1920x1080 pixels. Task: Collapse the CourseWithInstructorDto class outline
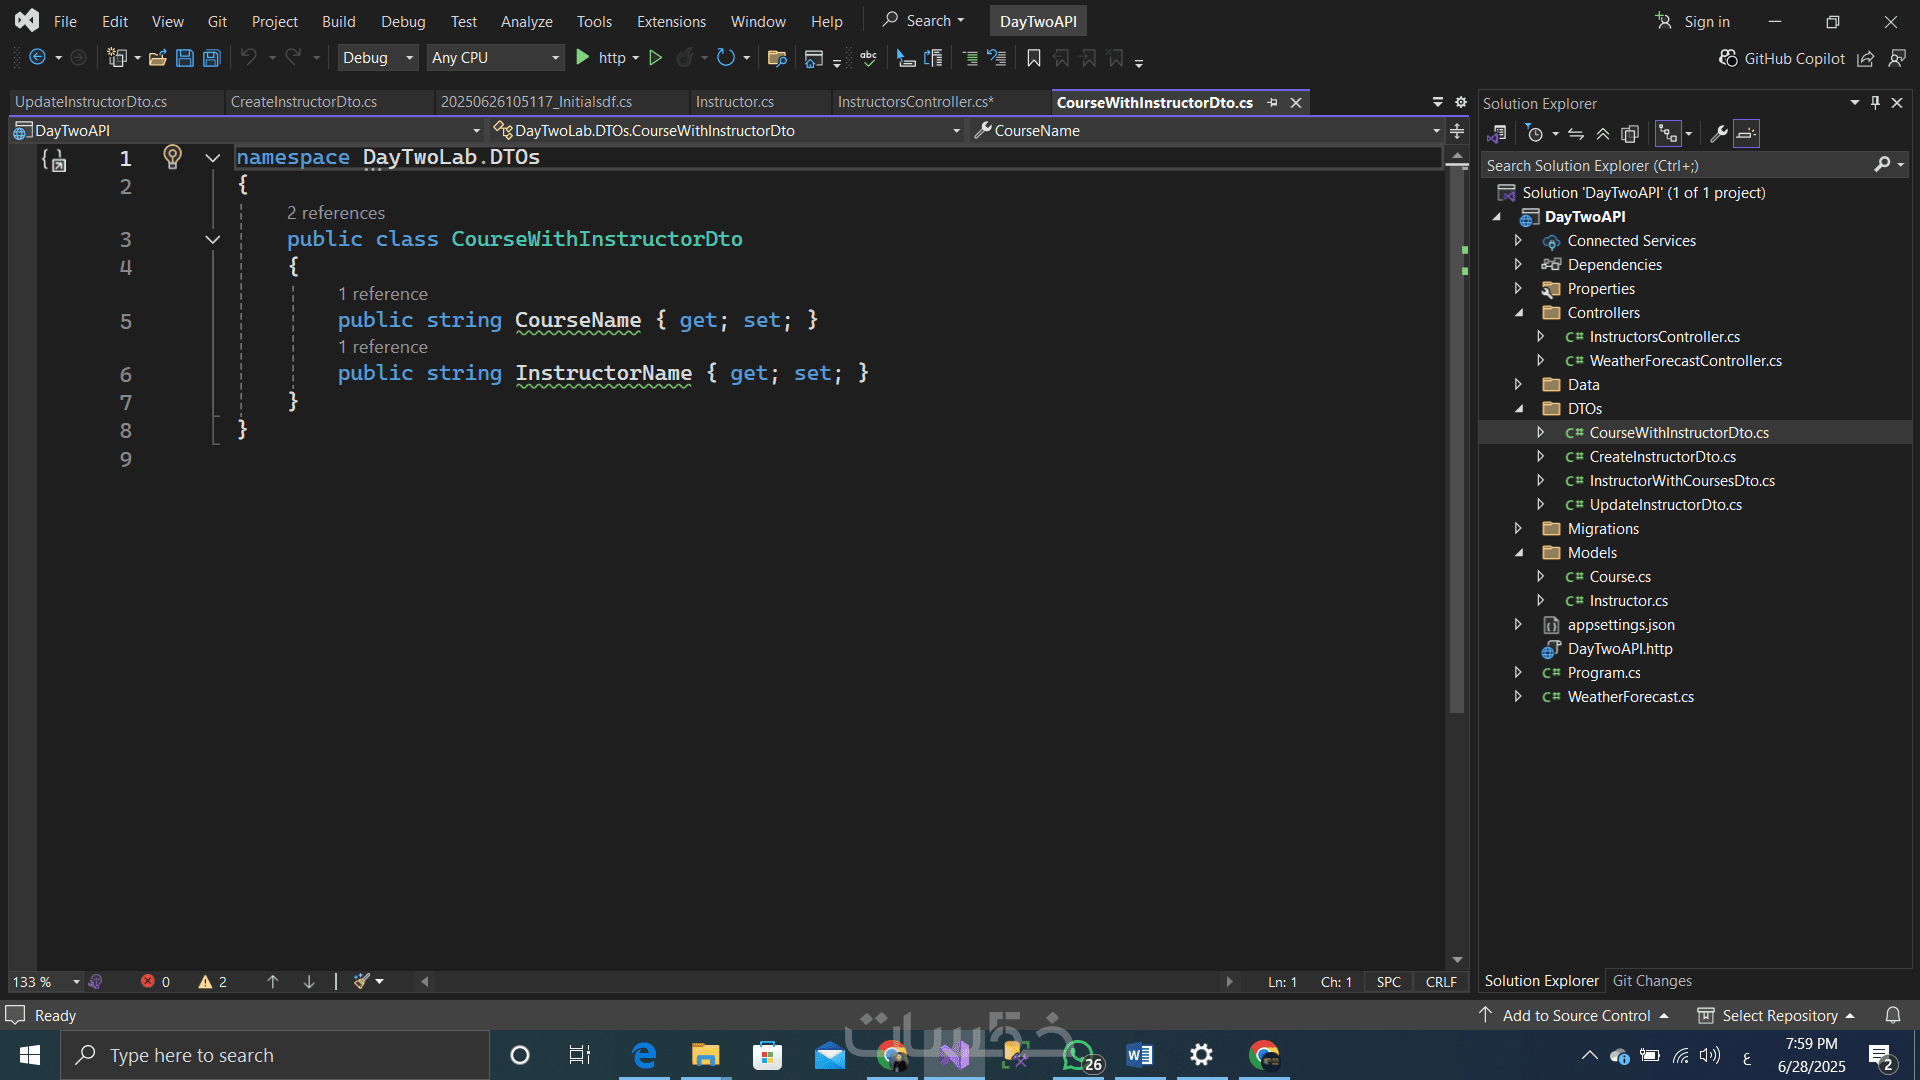coord(212,239)
